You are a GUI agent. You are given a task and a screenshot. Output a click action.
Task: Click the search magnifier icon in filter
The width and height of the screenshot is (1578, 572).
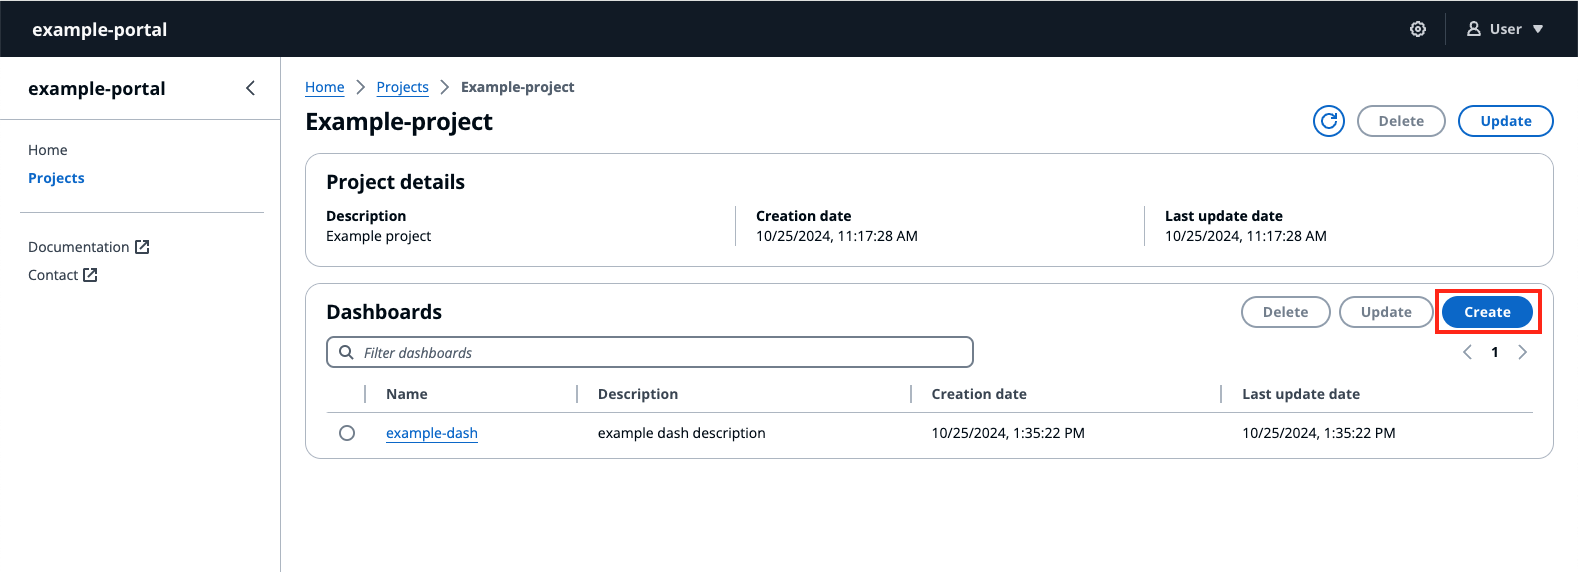point(346,353)
